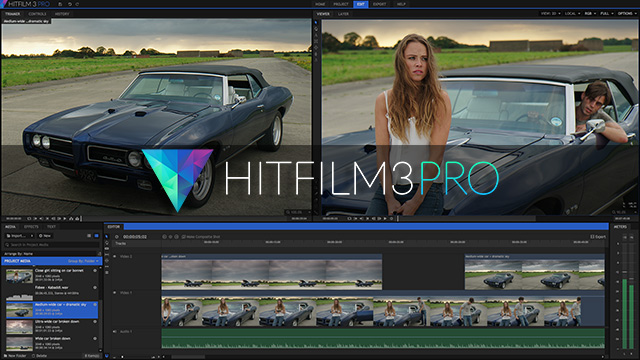Click the Delete icon in the media panel
Screen dimensions: 640x360
[x=33, y=356]
